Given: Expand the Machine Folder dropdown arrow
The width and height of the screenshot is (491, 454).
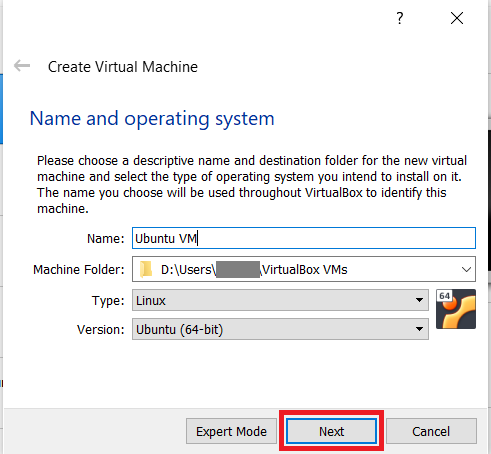Looking at the screenshot, I should pos(466,269).
